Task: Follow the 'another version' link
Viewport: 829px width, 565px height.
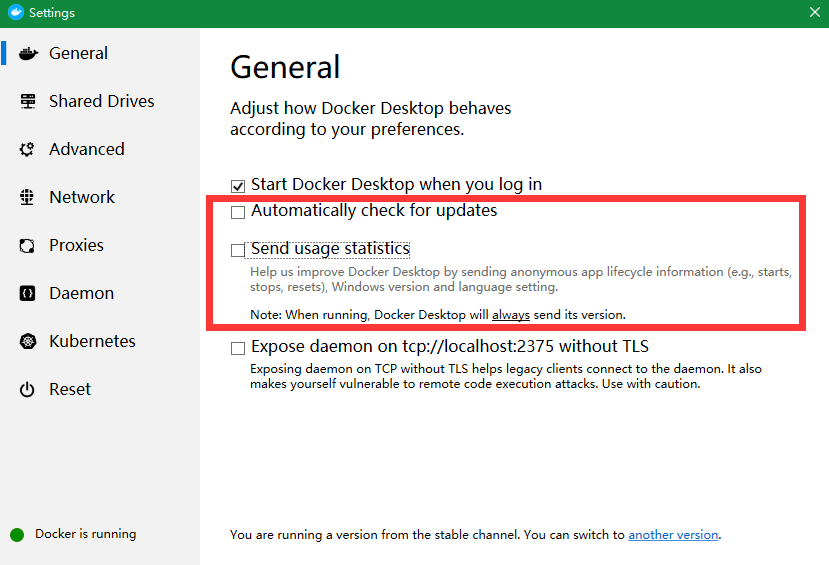Action: (673, 535)
